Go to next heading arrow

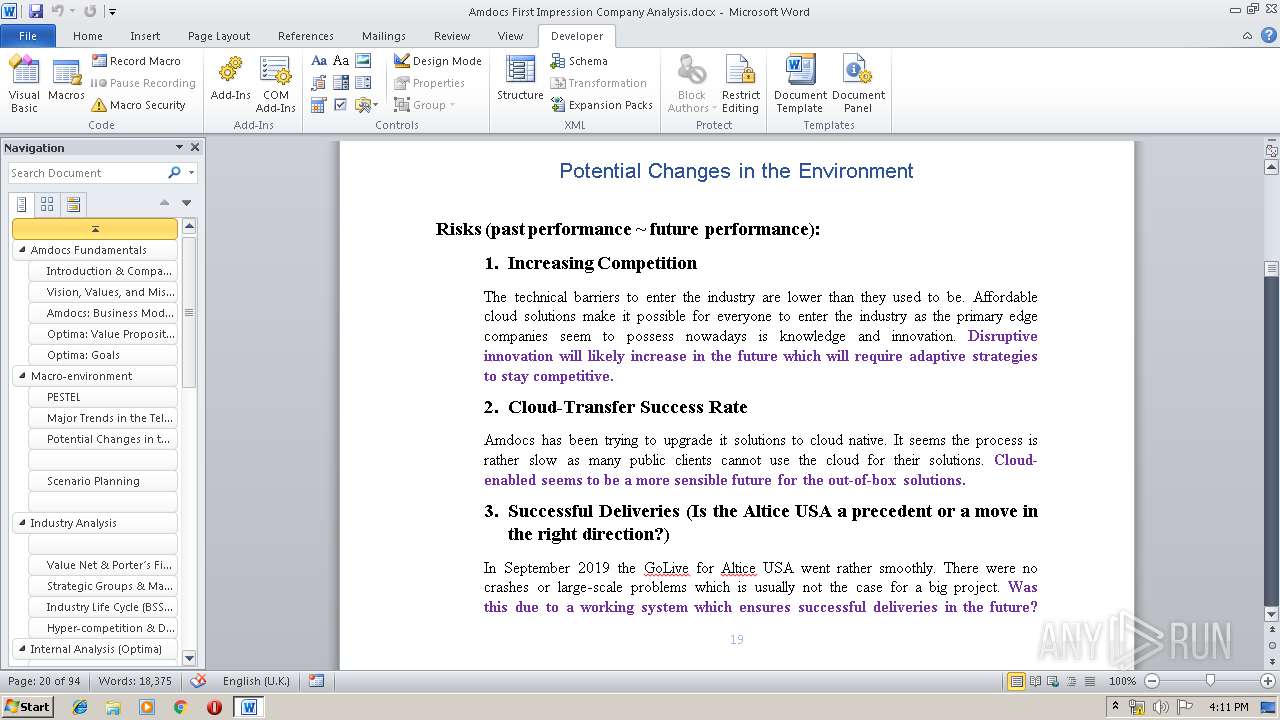point(186,203)
